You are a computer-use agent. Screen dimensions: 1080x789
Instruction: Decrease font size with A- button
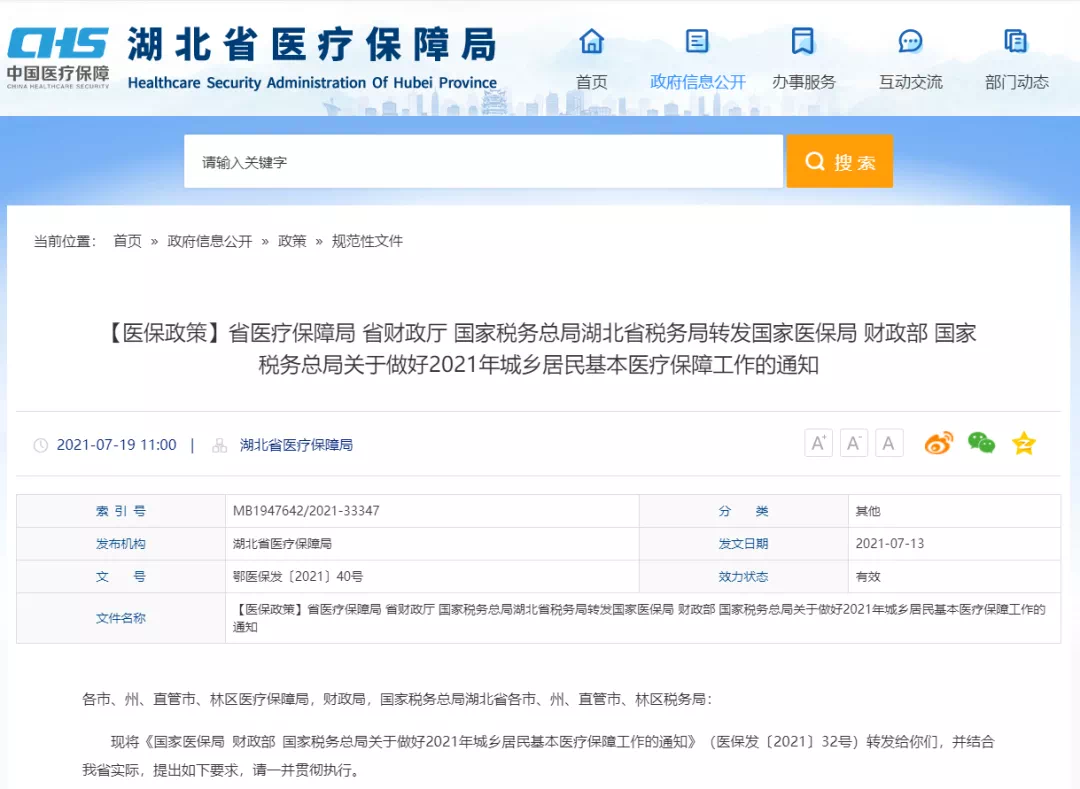point(853,443)
